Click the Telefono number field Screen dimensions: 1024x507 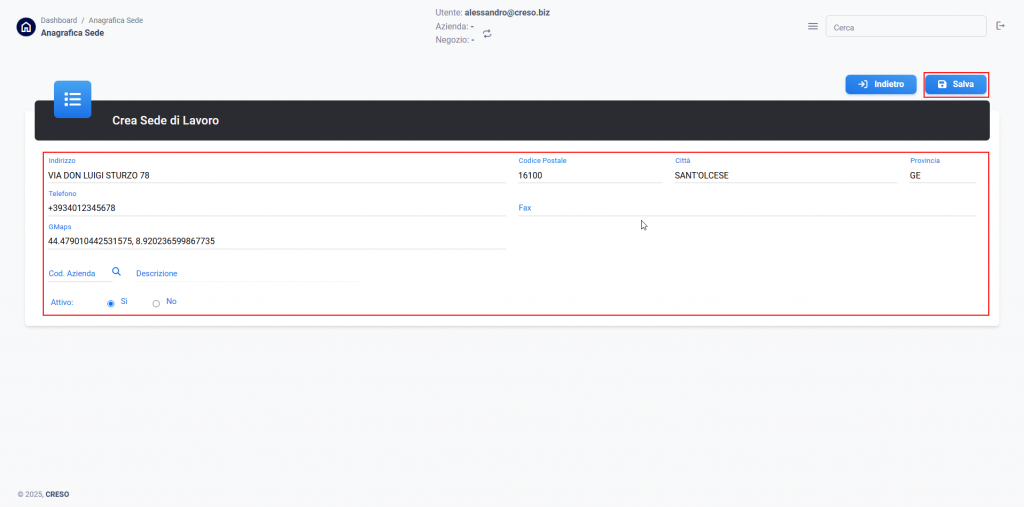point(276,208)
